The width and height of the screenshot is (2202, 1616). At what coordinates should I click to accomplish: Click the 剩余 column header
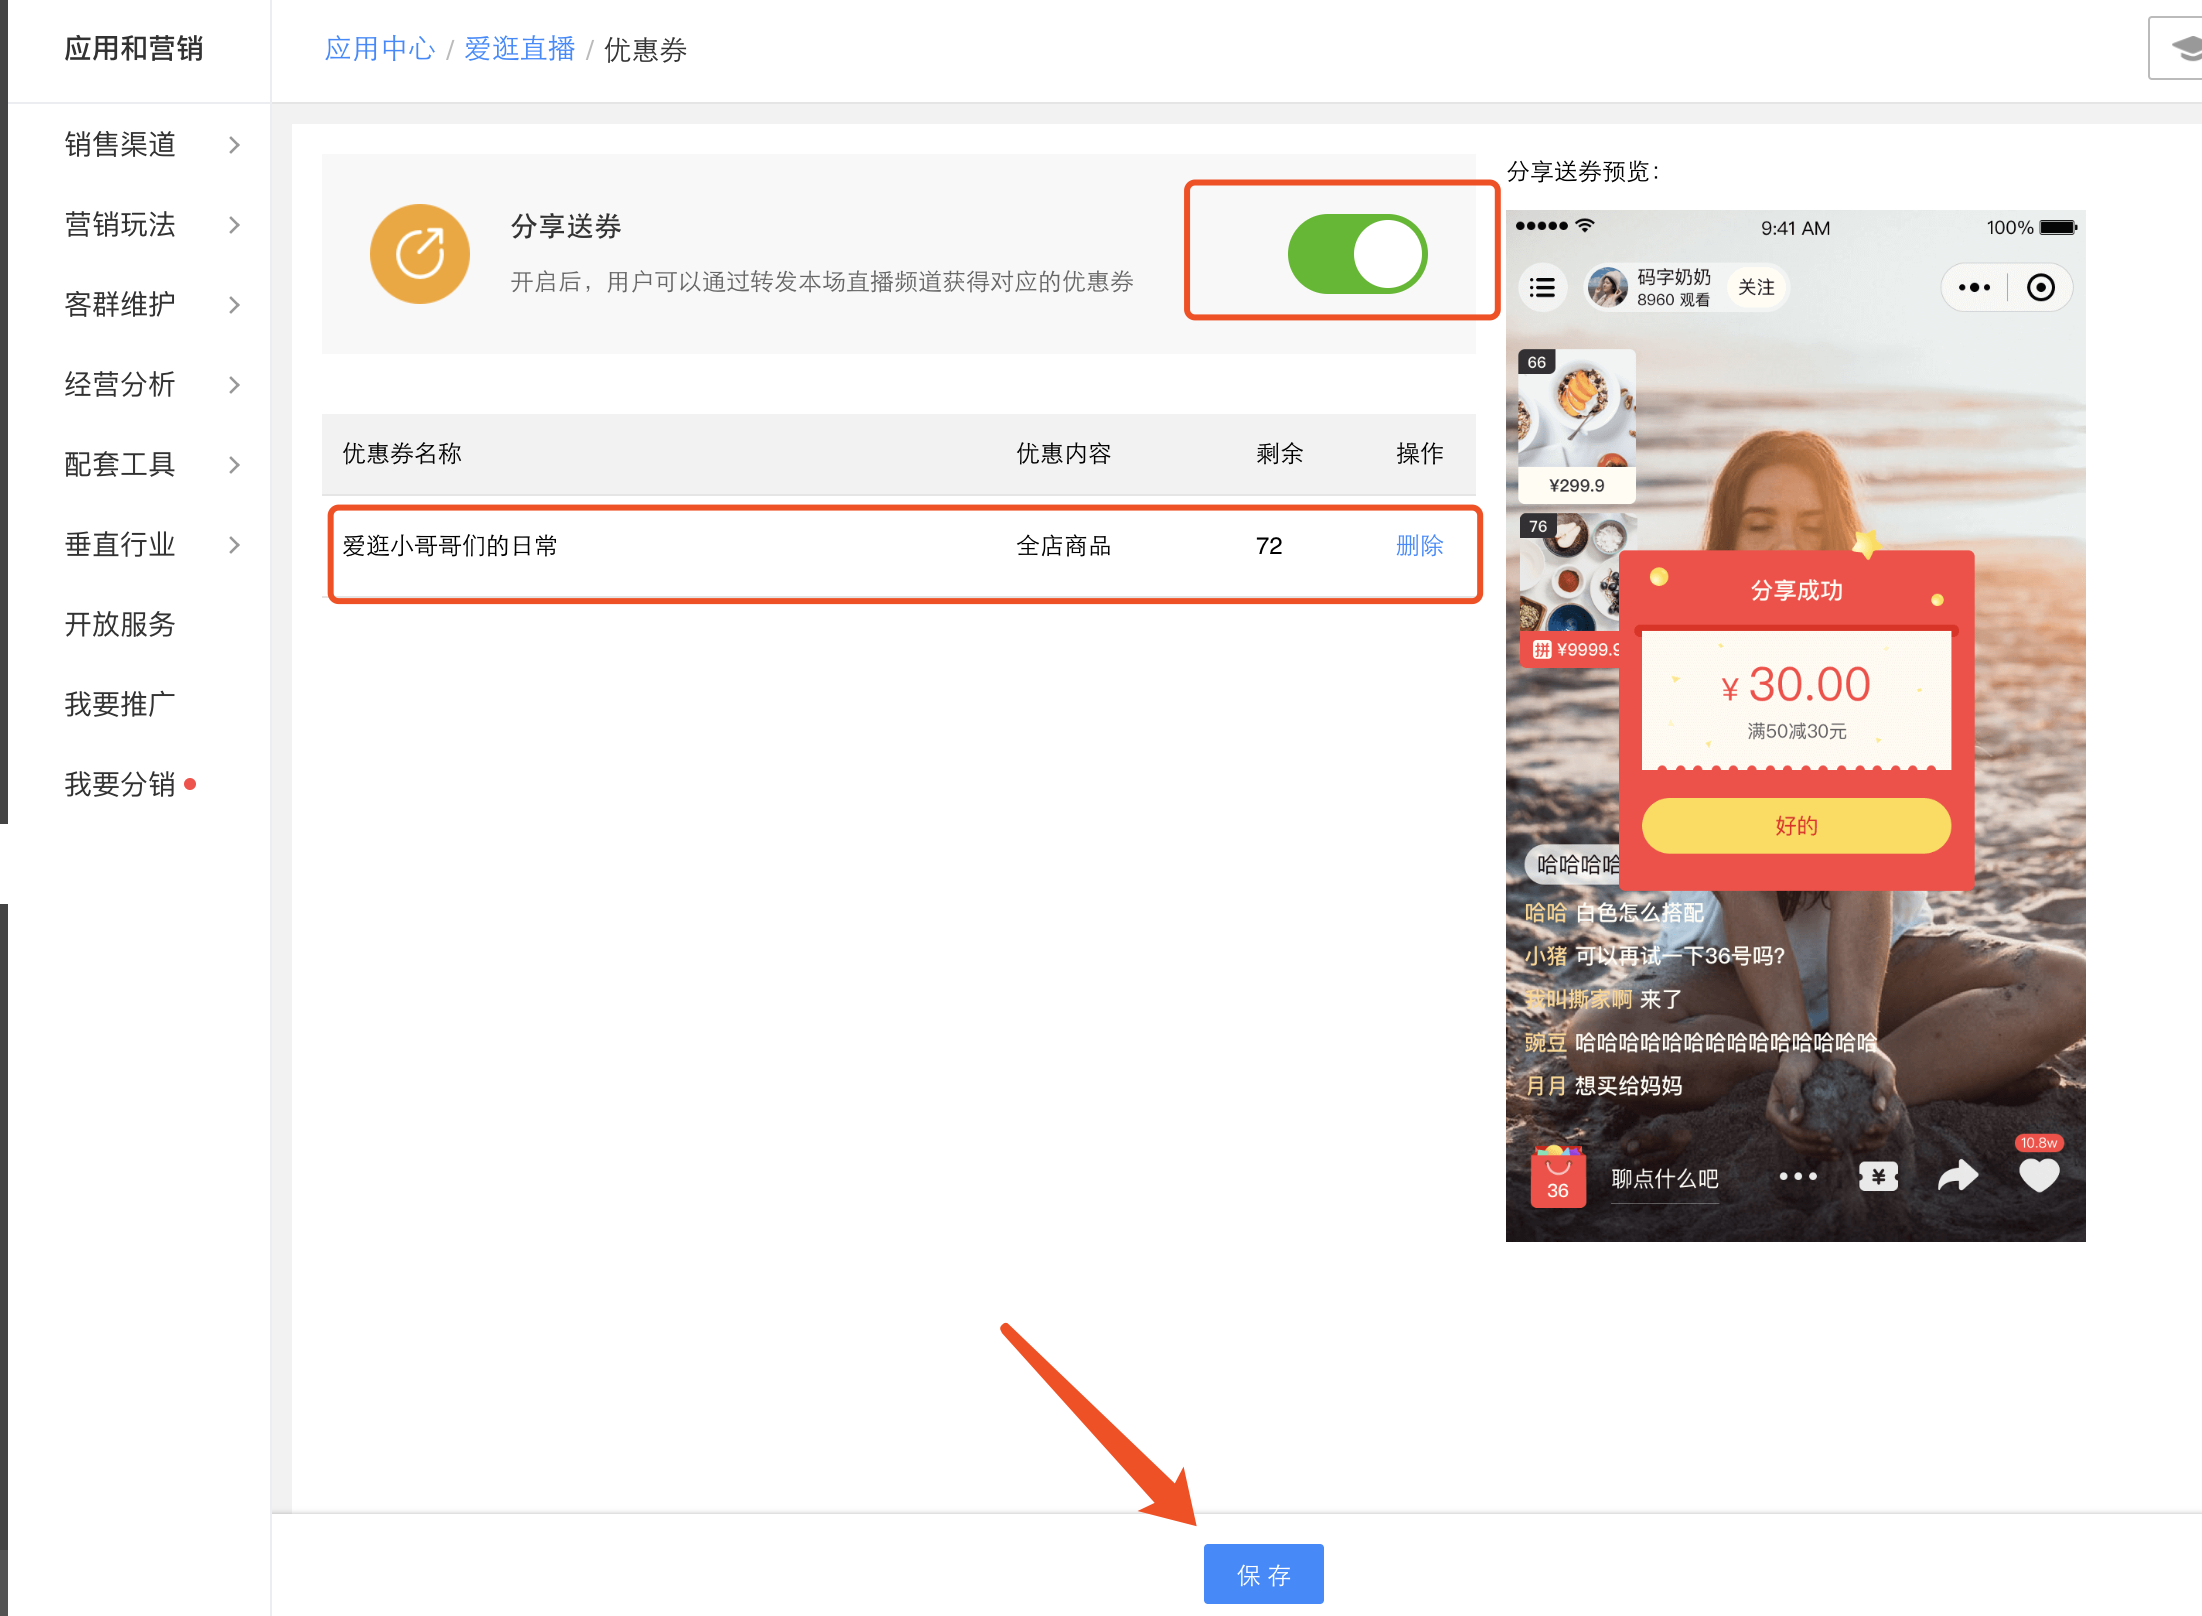(x=1279, y=454)
